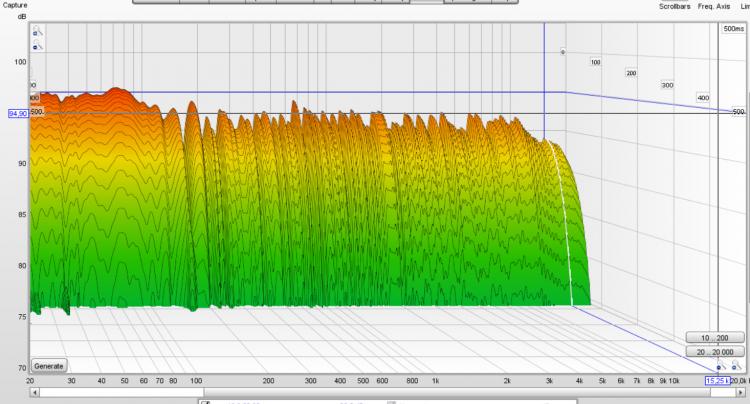Image resolution: width=750 pixels, height=404 pixels.
Task: Click left zoom magnifier below the 20..20 000 button
Action: pos(719,367)
